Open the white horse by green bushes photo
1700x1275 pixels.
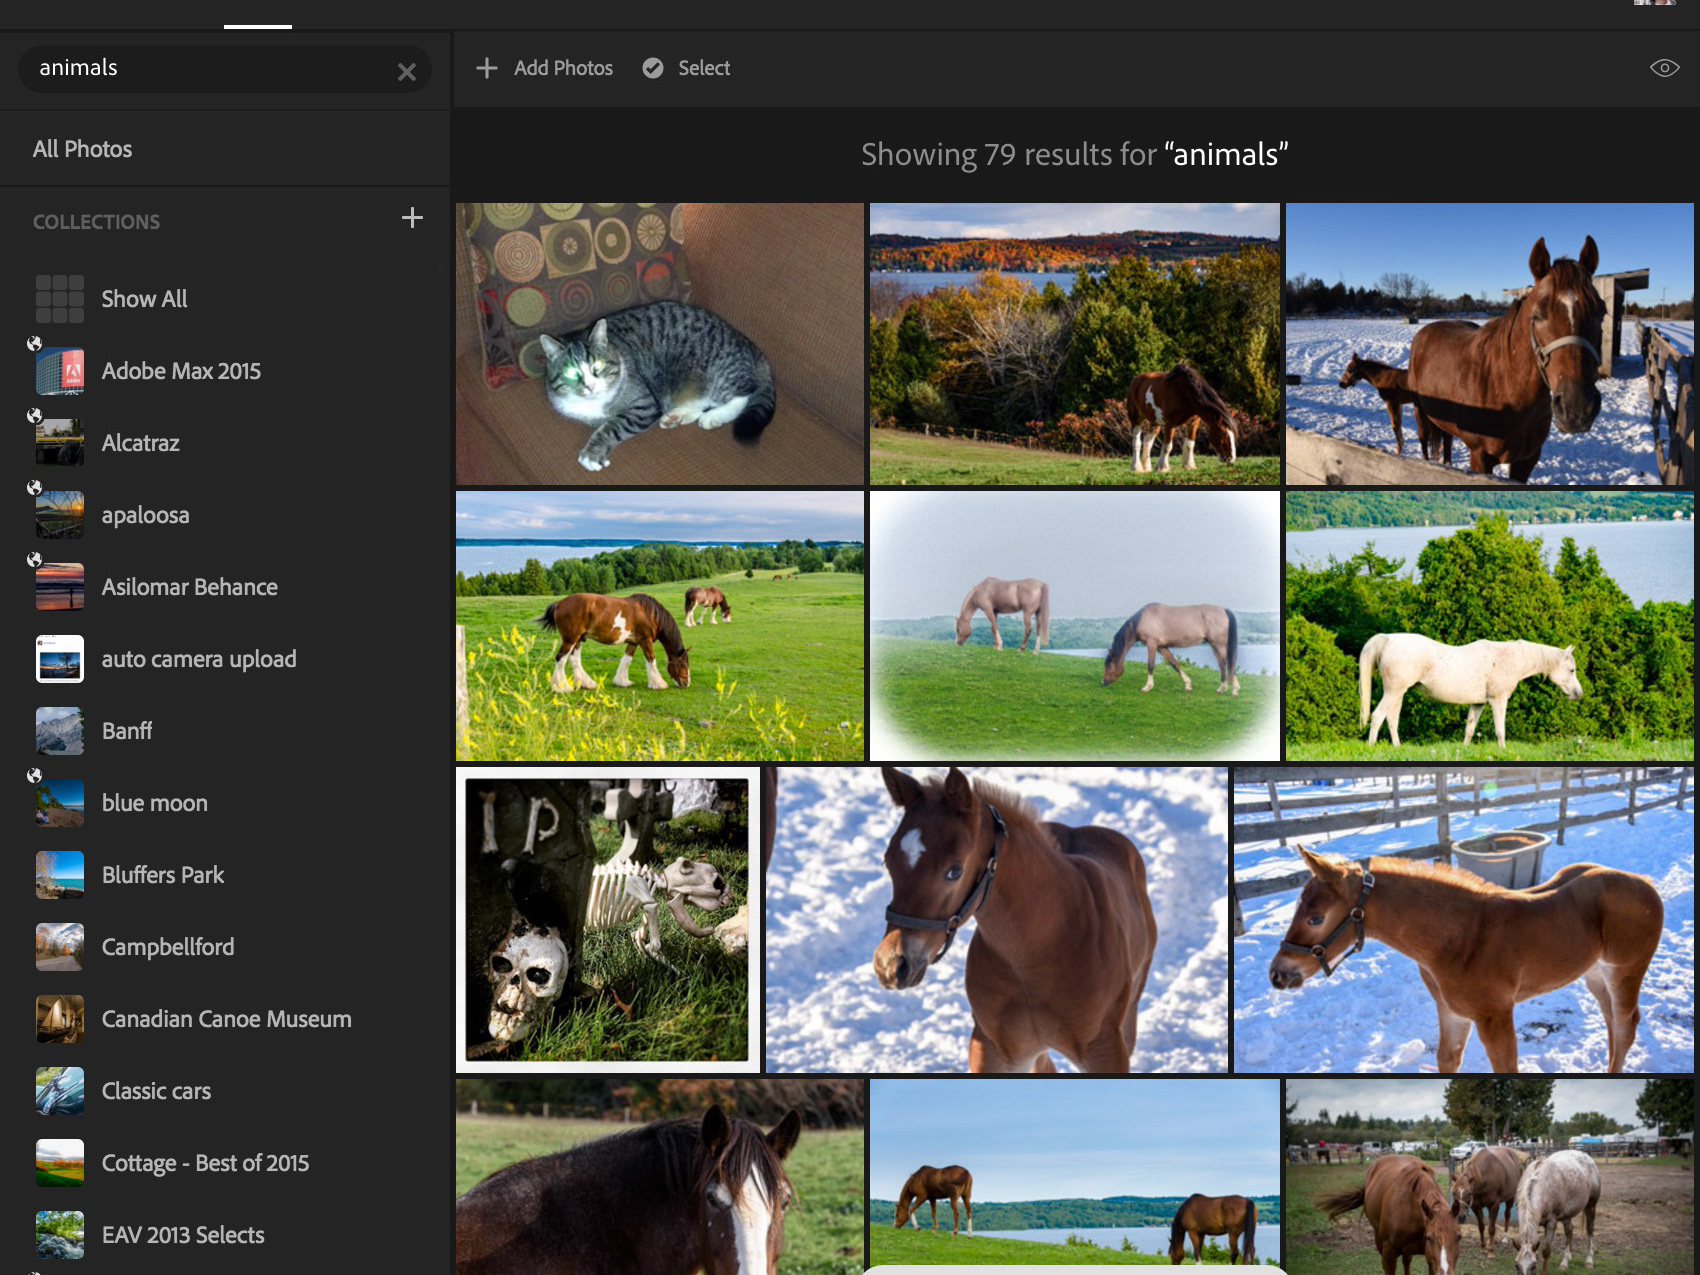click(1490, 626)
